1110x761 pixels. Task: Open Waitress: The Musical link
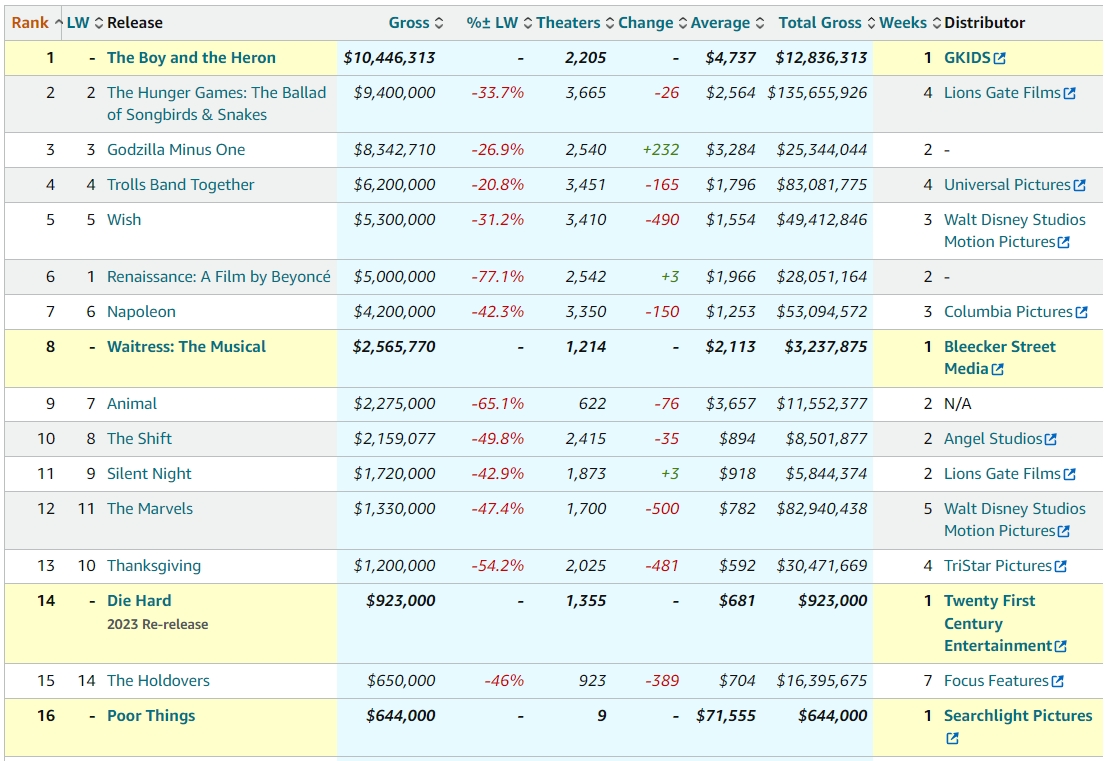click(x=186, y=347)
